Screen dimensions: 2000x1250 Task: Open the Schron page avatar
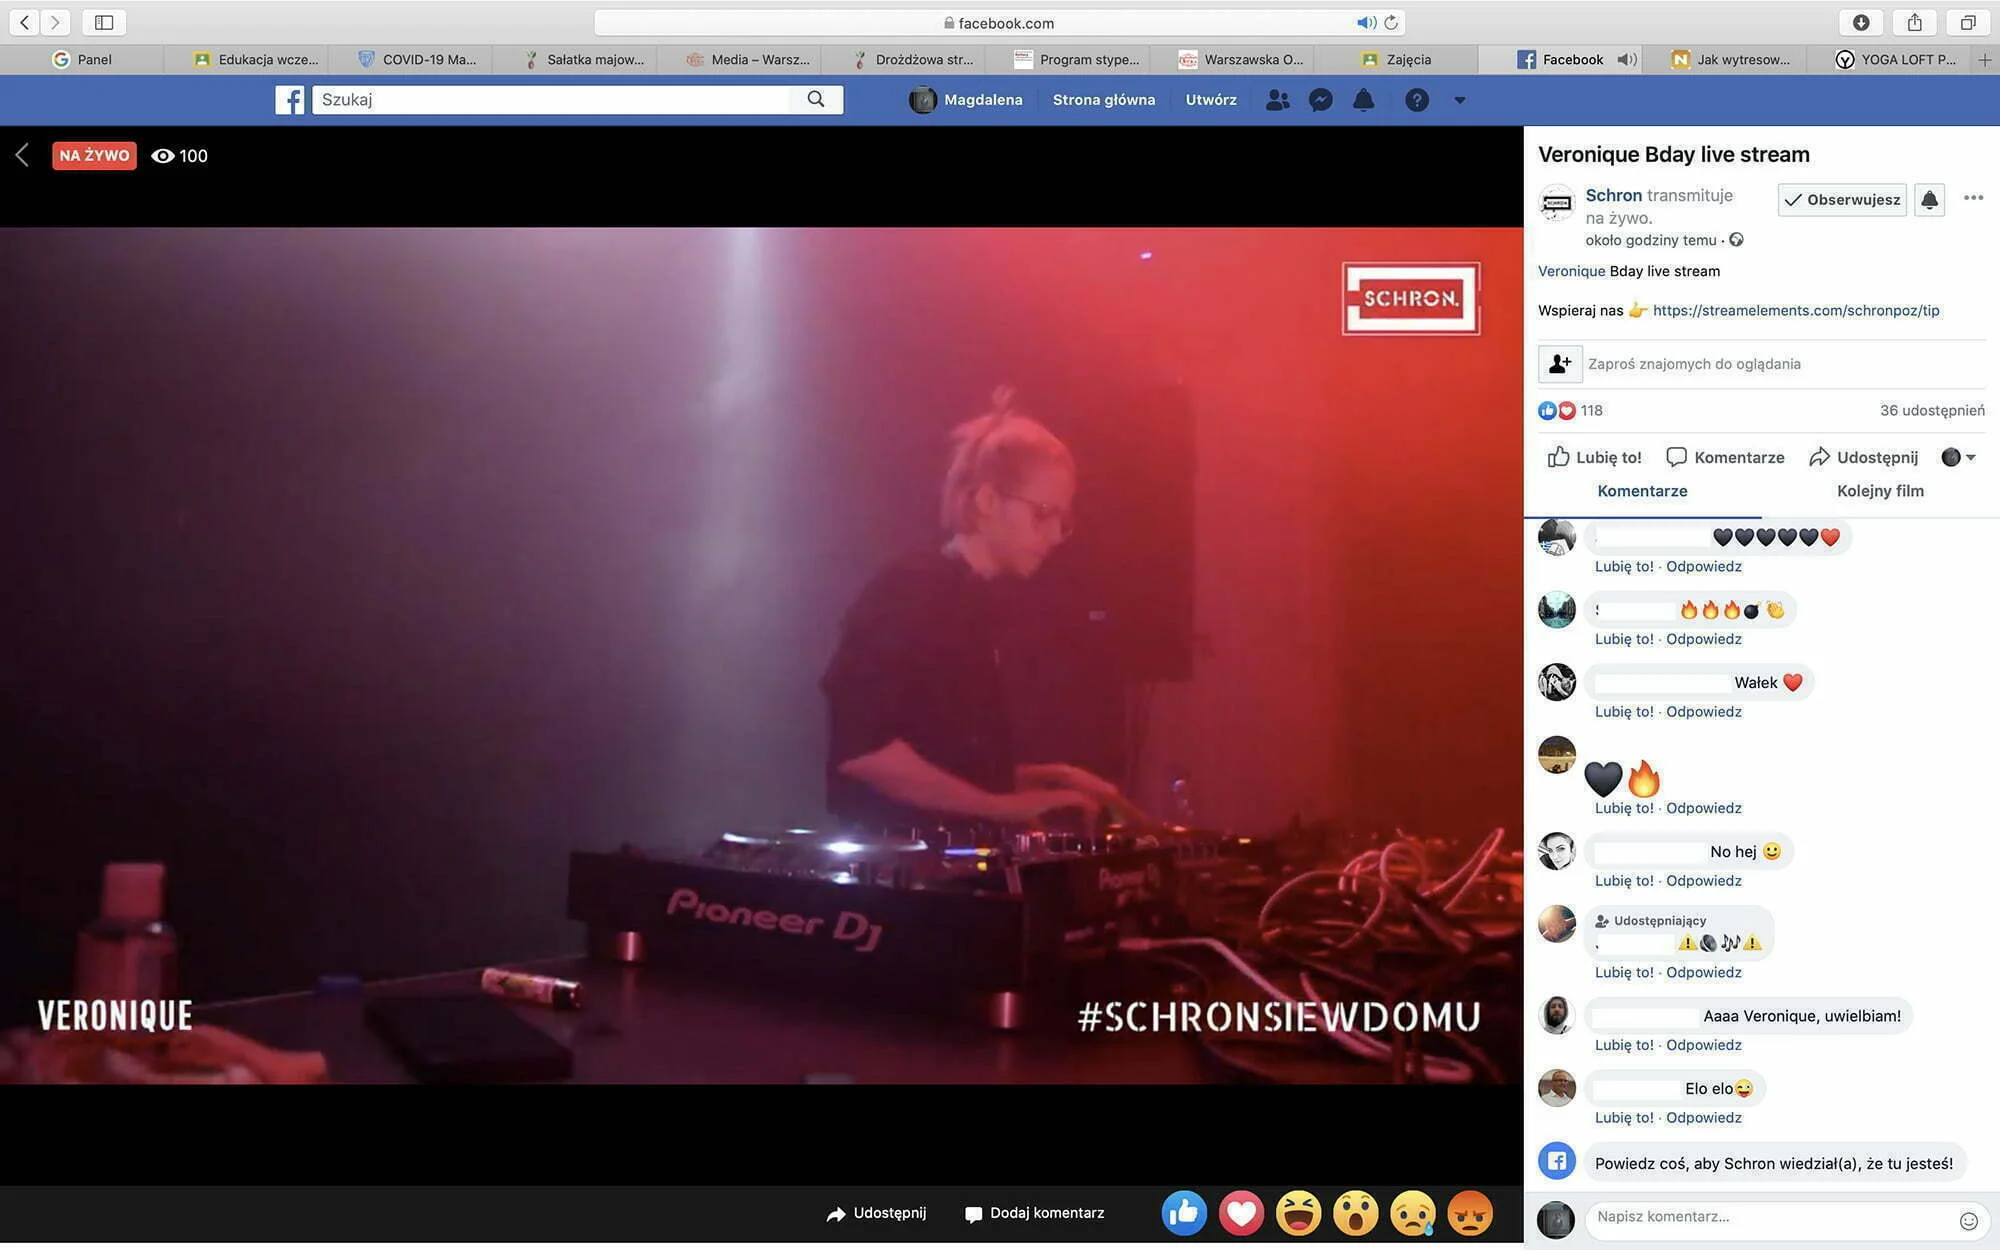[1556, 203]
